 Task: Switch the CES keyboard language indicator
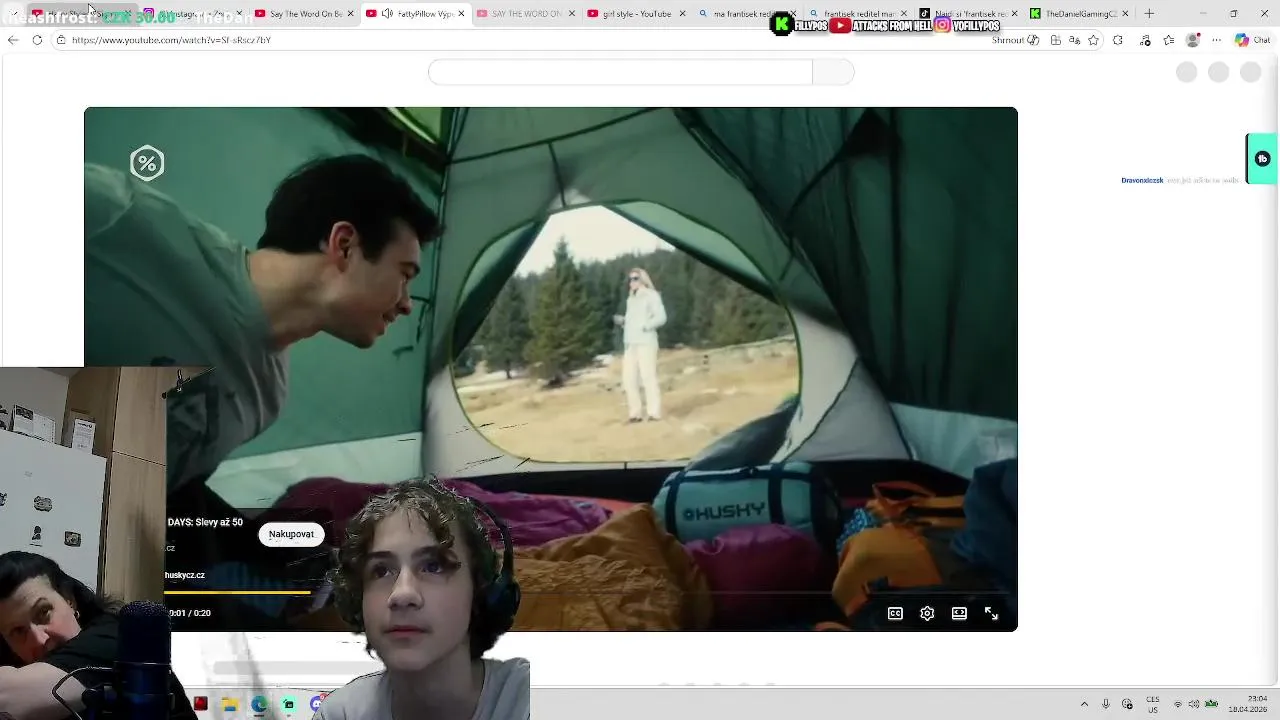click(x=1153, y=704)
